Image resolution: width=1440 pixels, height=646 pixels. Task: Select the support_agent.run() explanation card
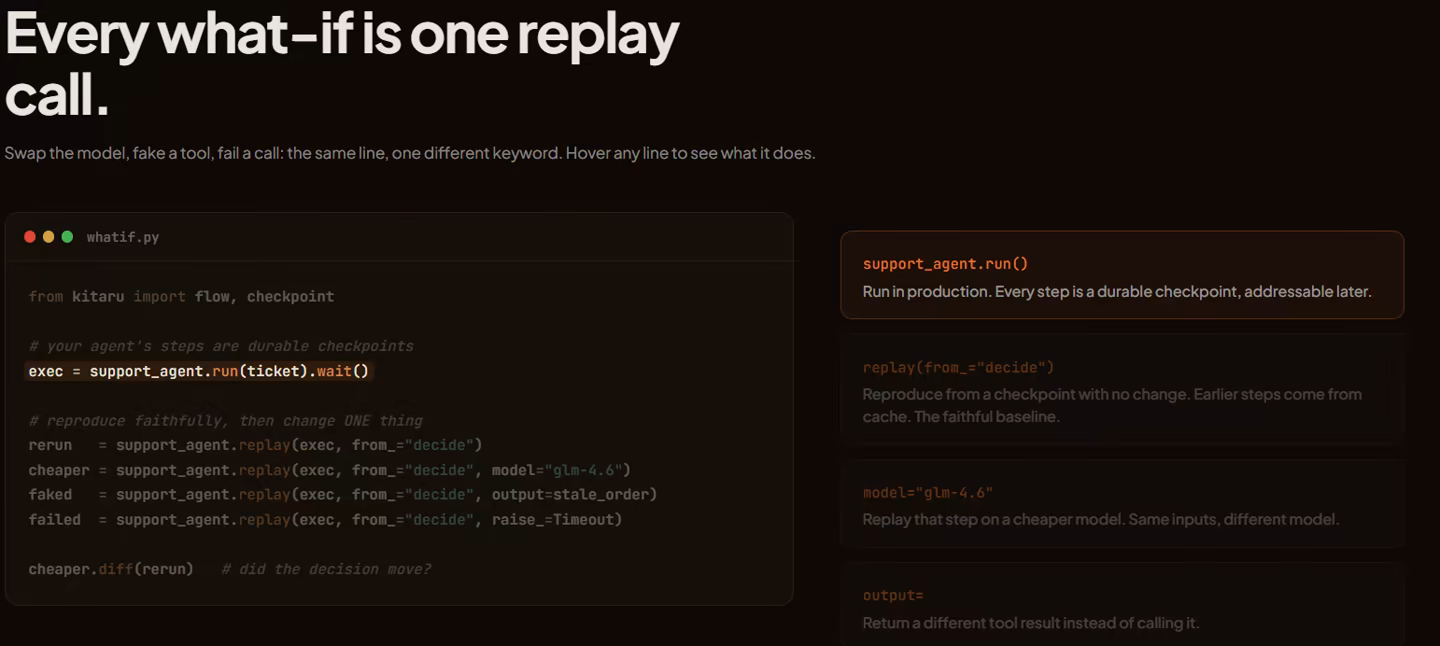click(x=1122, y=275)
